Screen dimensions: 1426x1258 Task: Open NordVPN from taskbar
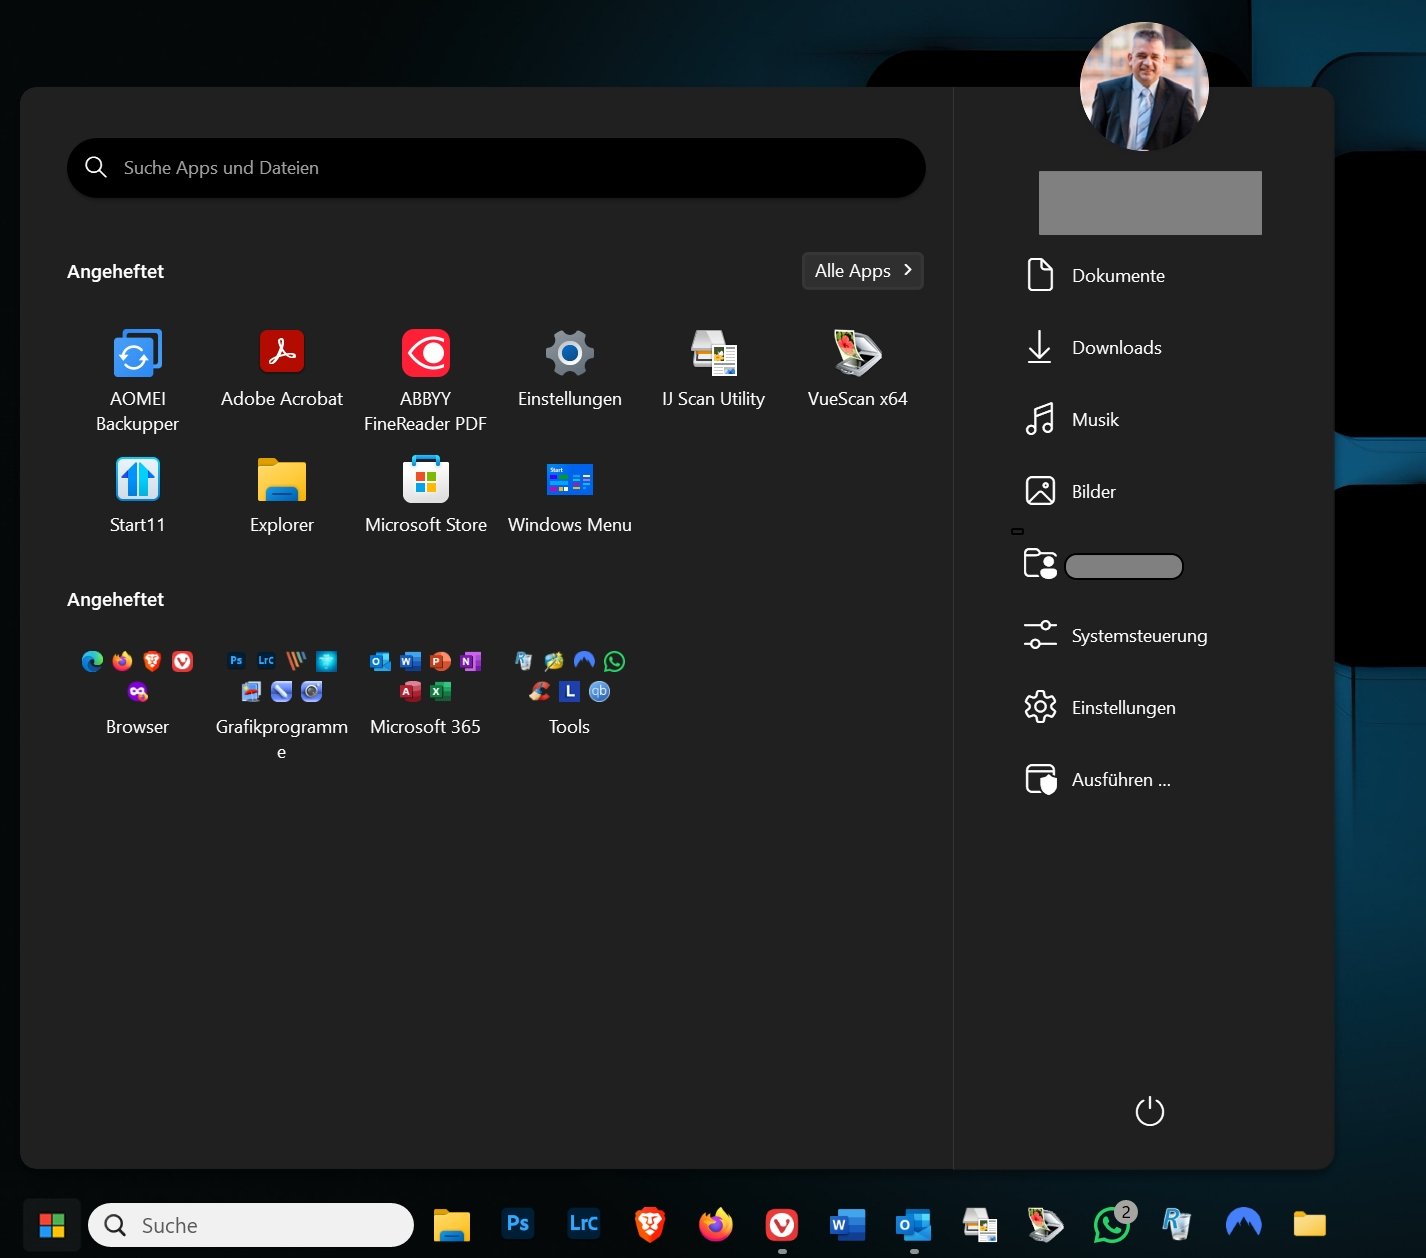1244,1224
